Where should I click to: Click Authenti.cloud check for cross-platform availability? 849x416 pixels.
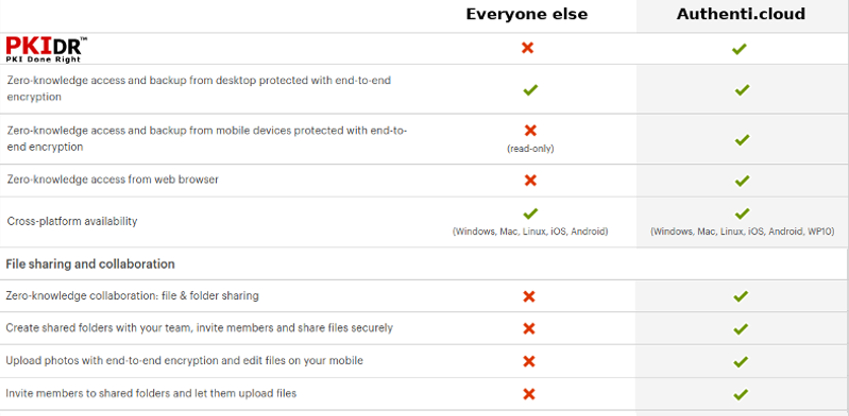pyautogui.click(x=741, y=214)
